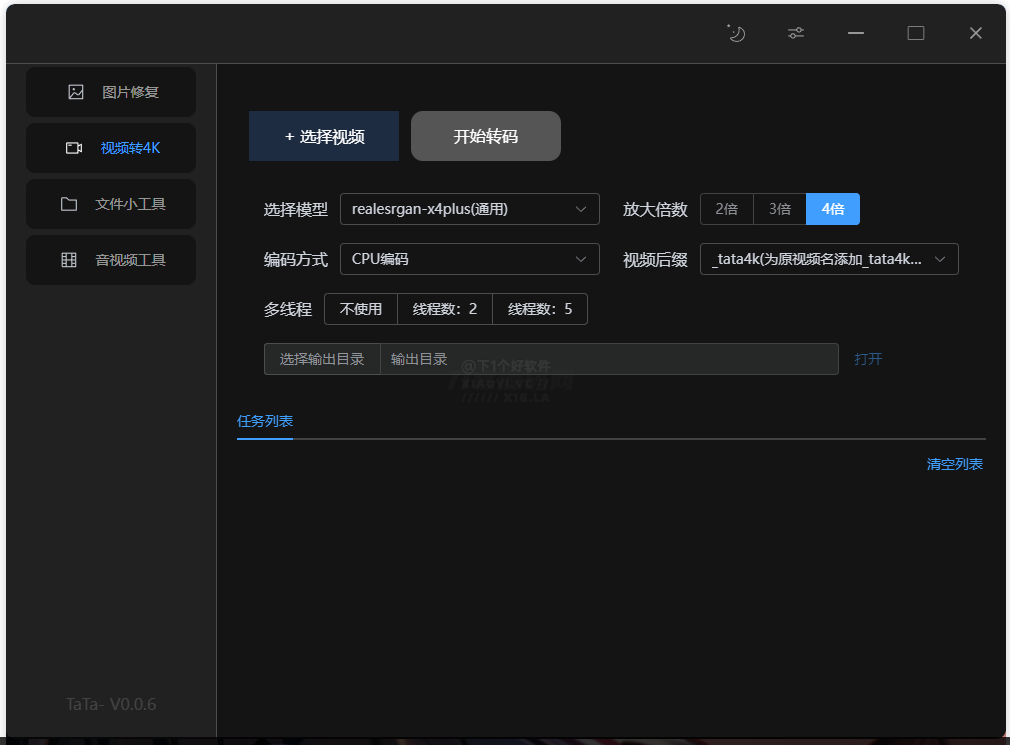Open output folder via 打开 link
This screenshot has height=745, width=1010.
coord(866,359)
